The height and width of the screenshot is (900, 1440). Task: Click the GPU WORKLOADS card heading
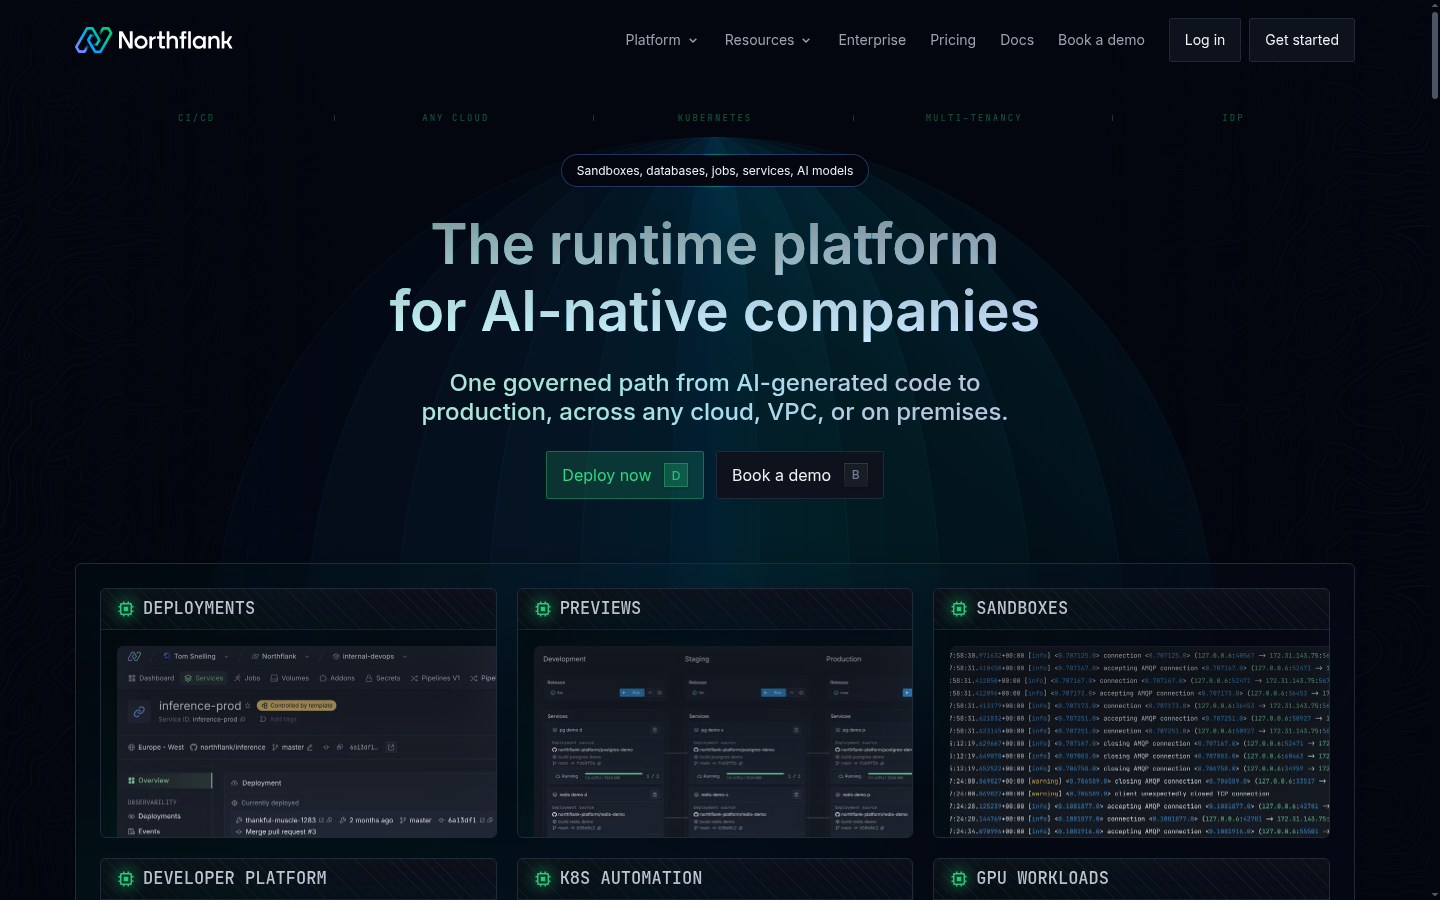1043,878
